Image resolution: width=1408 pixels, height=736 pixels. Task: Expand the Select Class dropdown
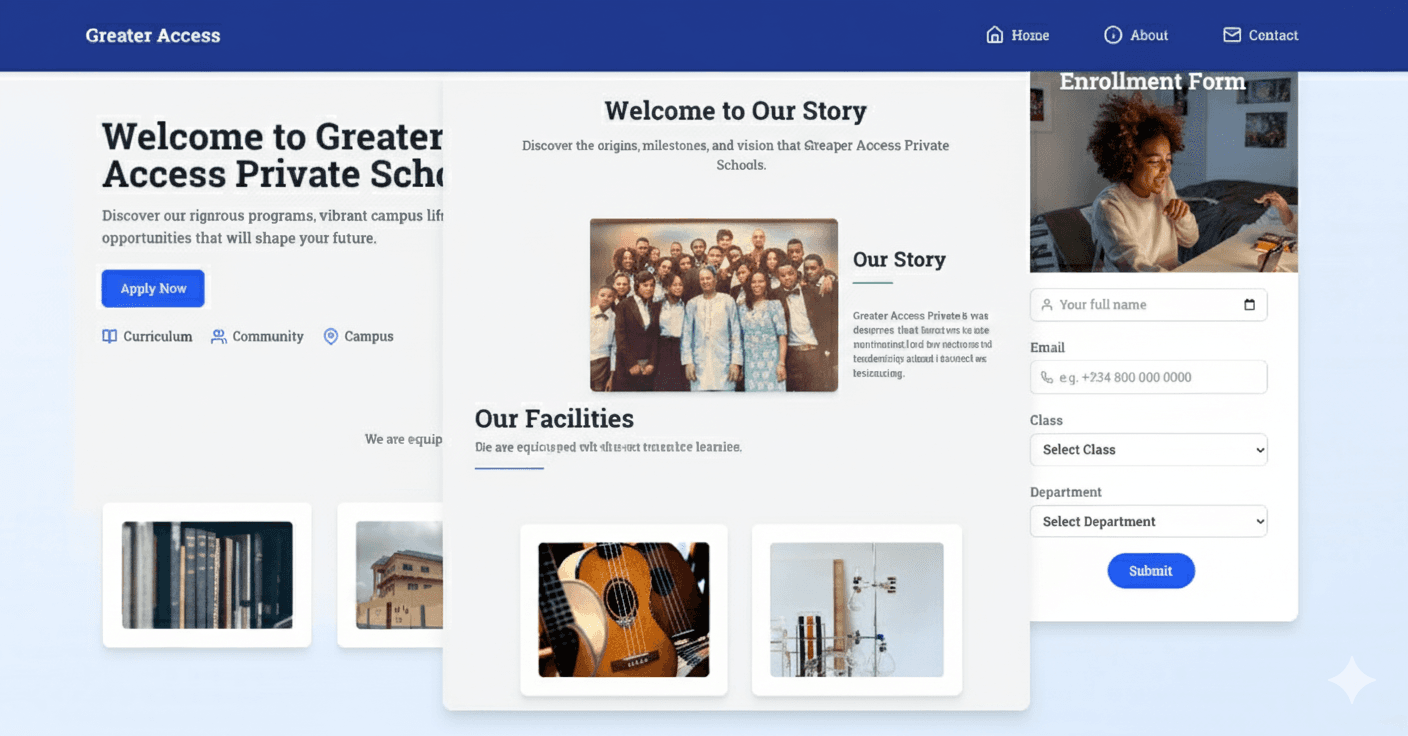(1149, 450)
